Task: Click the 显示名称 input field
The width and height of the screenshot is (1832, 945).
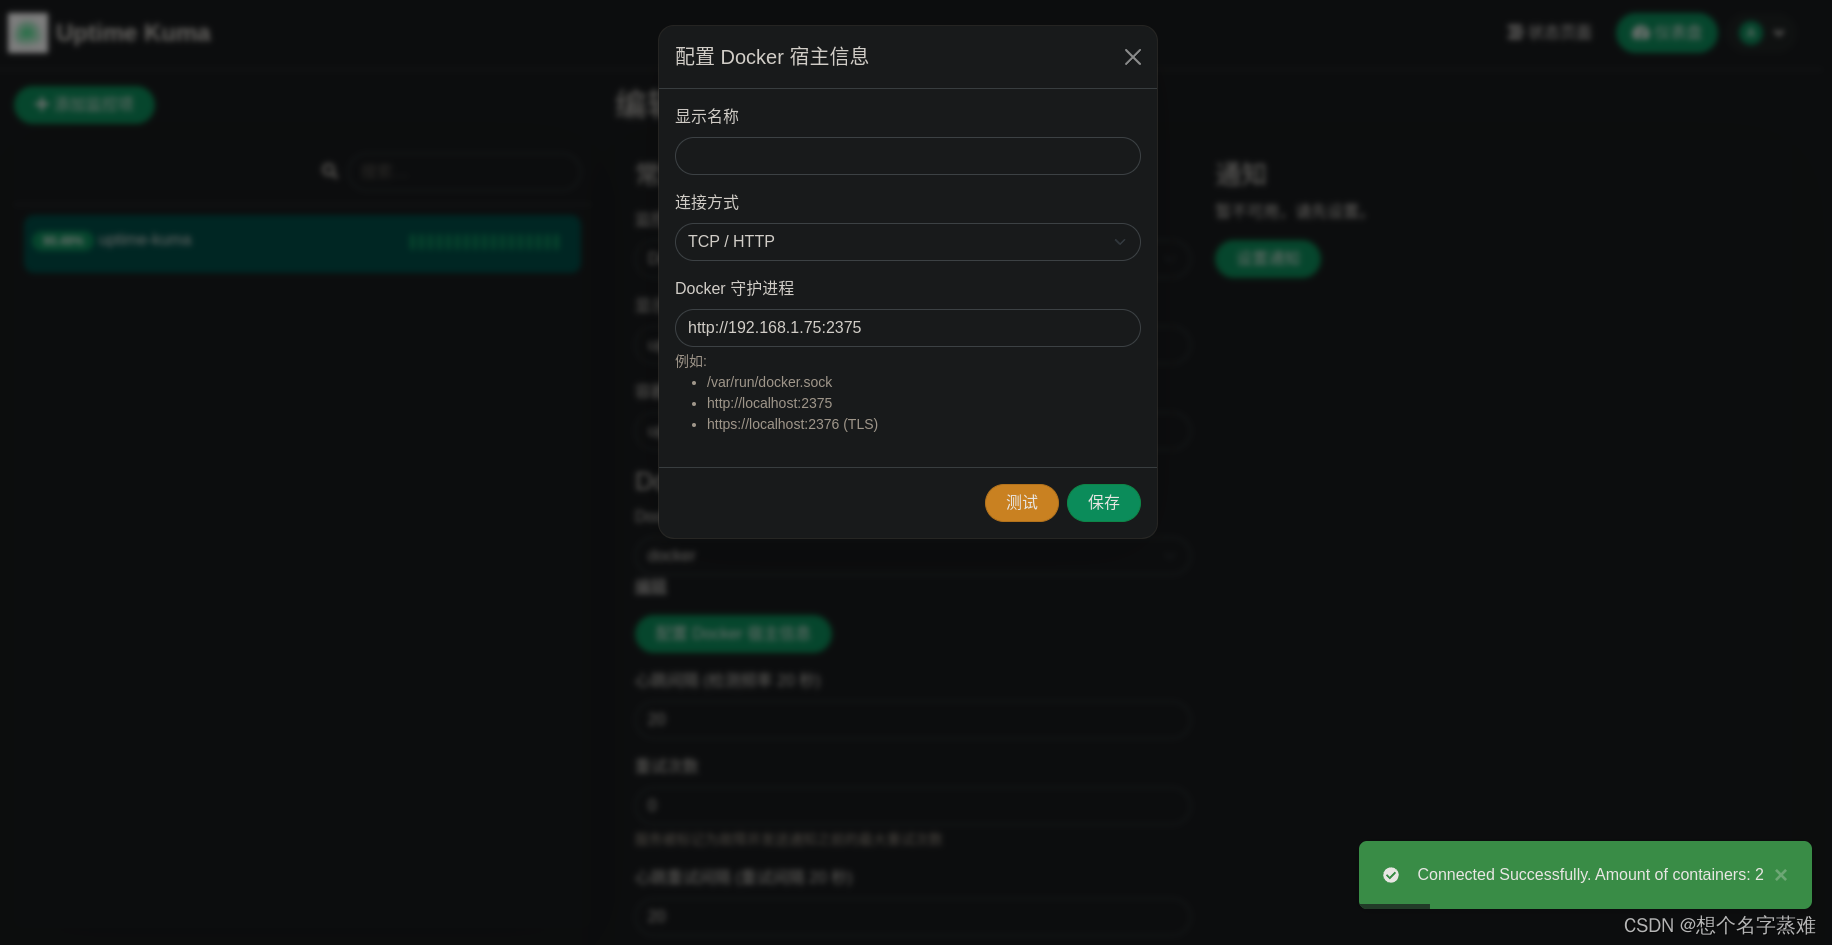Action: point(907,156)
